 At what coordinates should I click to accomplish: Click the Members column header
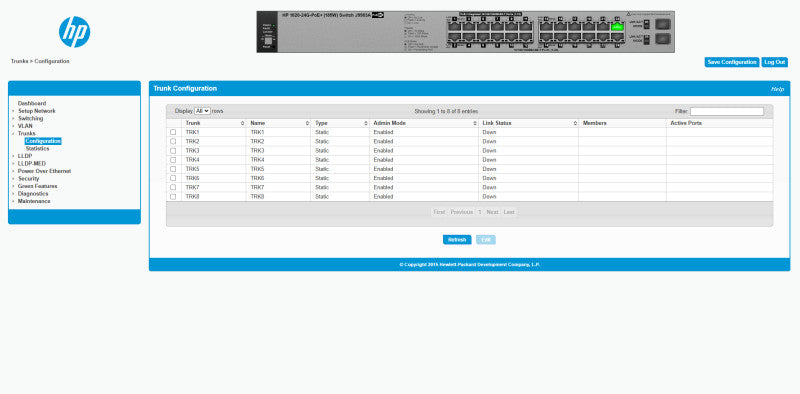[622, 123]
